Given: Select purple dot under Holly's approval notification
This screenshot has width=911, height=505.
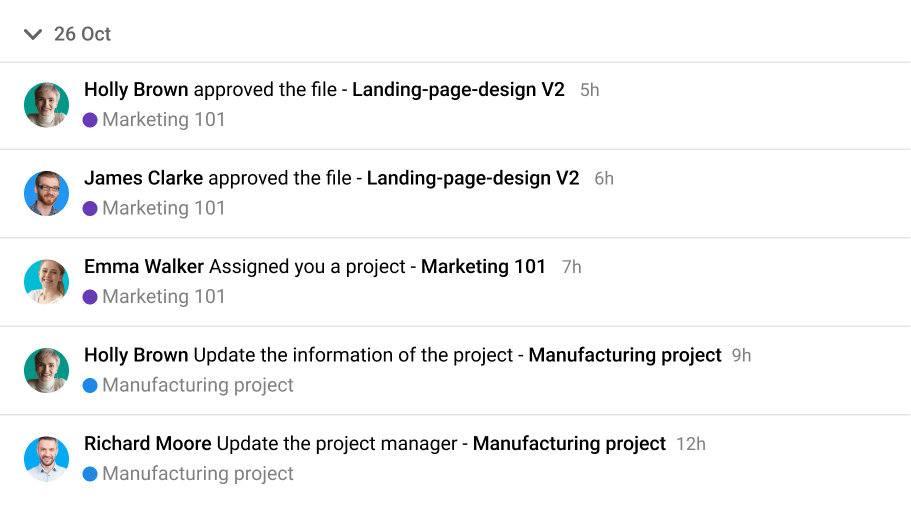Looking at the screenshot, I should point(90,120).
